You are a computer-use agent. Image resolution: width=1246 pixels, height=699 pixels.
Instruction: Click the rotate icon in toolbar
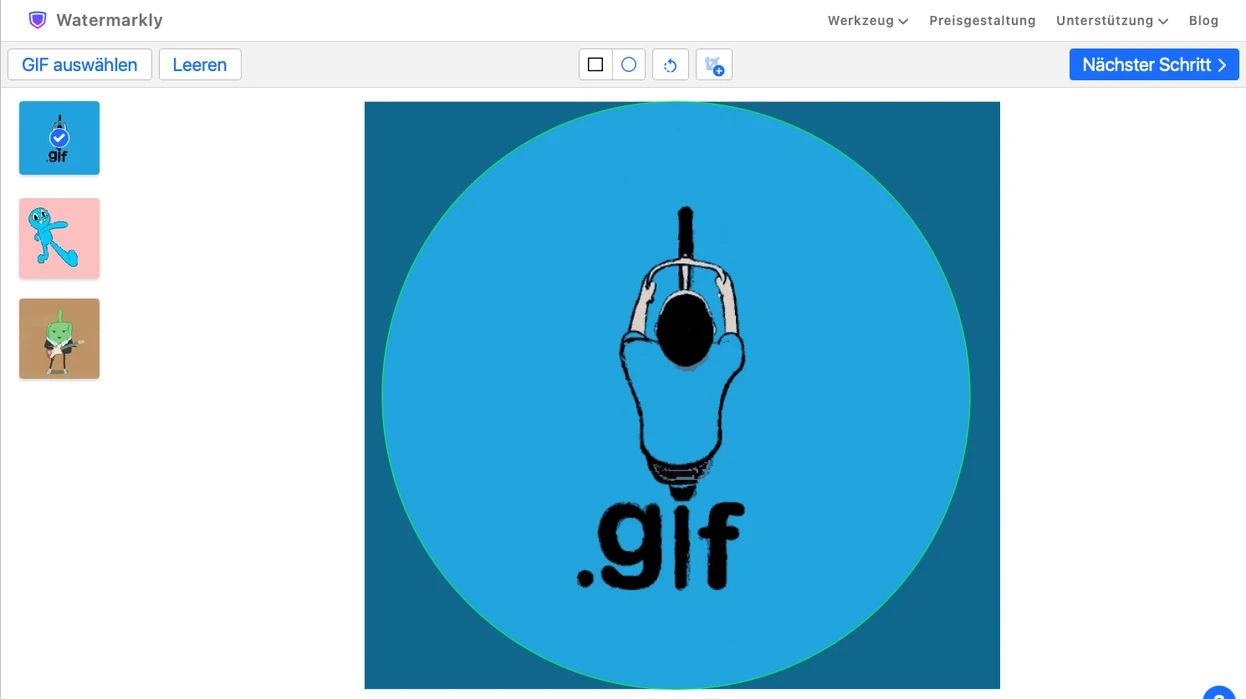pyautogui.click(x=670, y=65)
